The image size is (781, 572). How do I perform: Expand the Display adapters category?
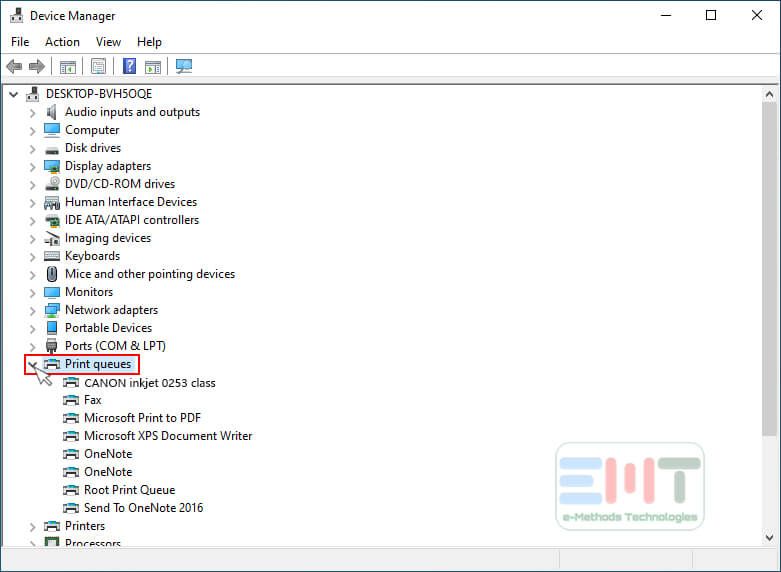pyautogui.click(x=32, y=166)
